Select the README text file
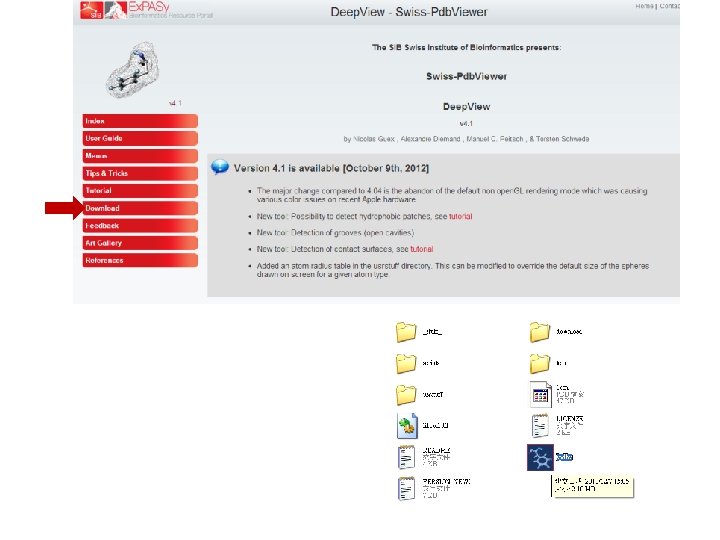The width and height of the screenshot is (720, 540). (423, 457)
